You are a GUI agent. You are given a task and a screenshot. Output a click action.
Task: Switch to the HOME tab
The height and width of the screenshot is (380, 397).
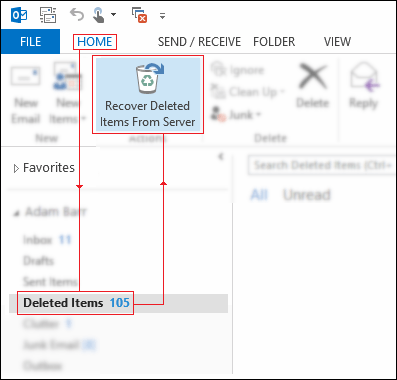click(95, 42)
